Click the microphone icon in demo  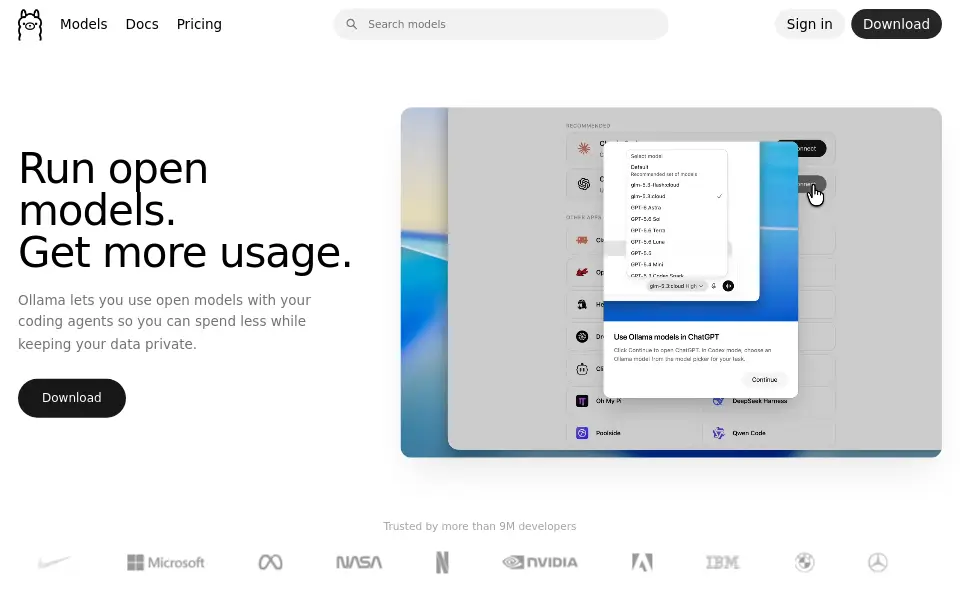pyautogui.click(x=714, y=286)
